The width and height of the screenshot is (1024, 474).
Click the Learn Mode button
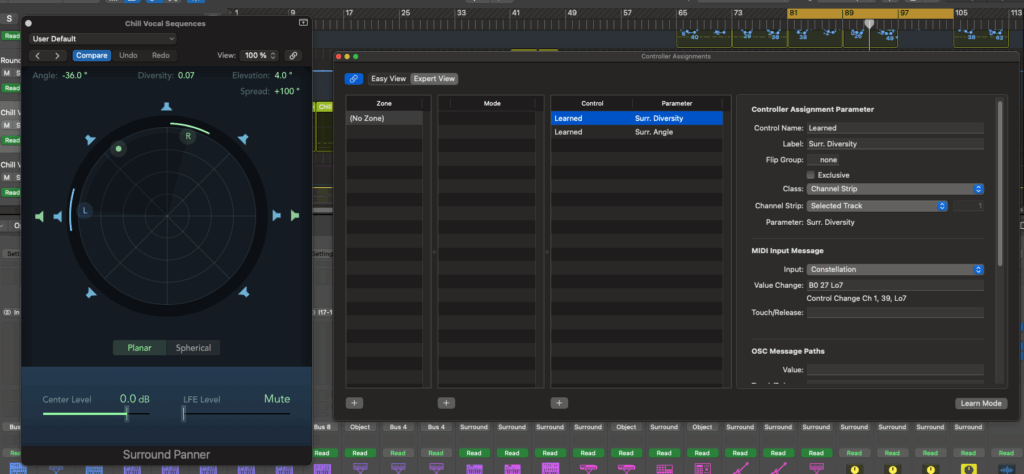click(980, 403)
